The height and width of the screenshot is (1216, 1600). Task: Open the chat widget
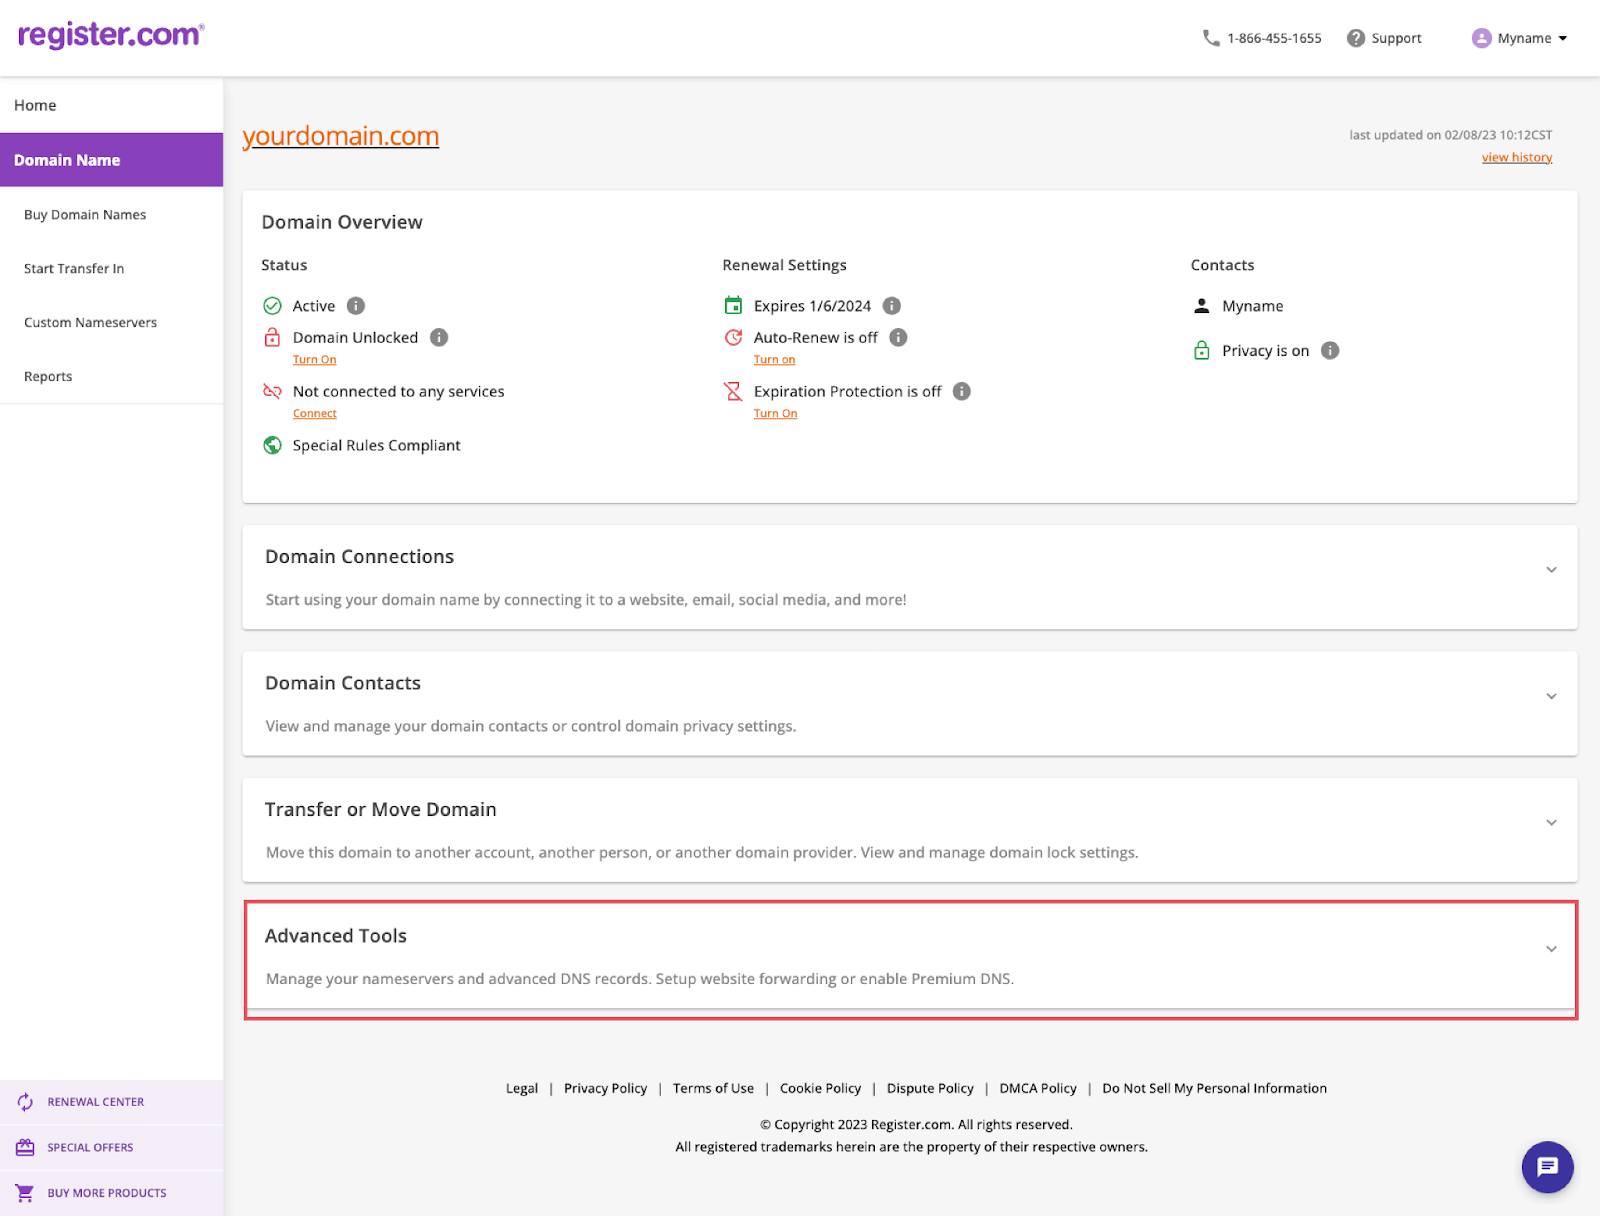pyautogui.click(x=1547, y=1167)
